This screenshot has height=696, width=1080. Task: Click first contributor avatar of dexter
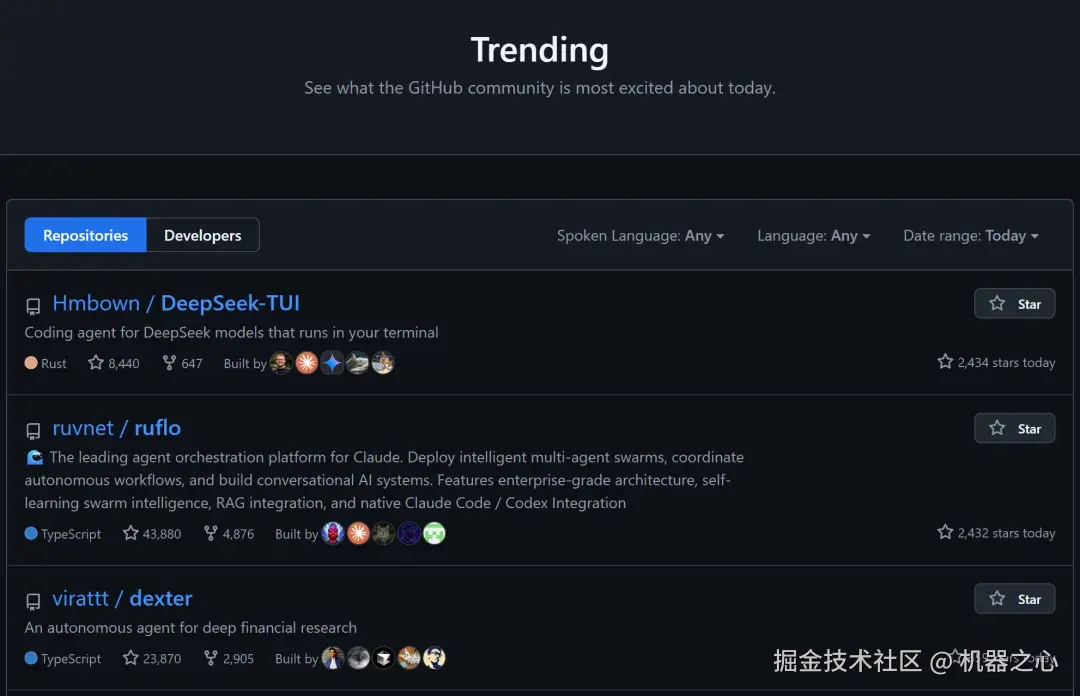(x=333, y=658)
